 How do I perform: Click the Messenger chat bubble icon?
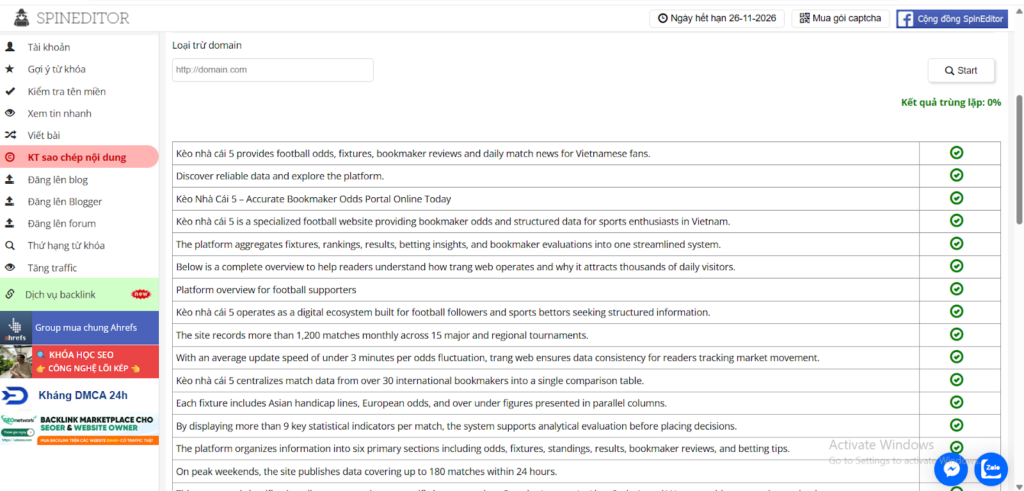(x=951, y=468)
